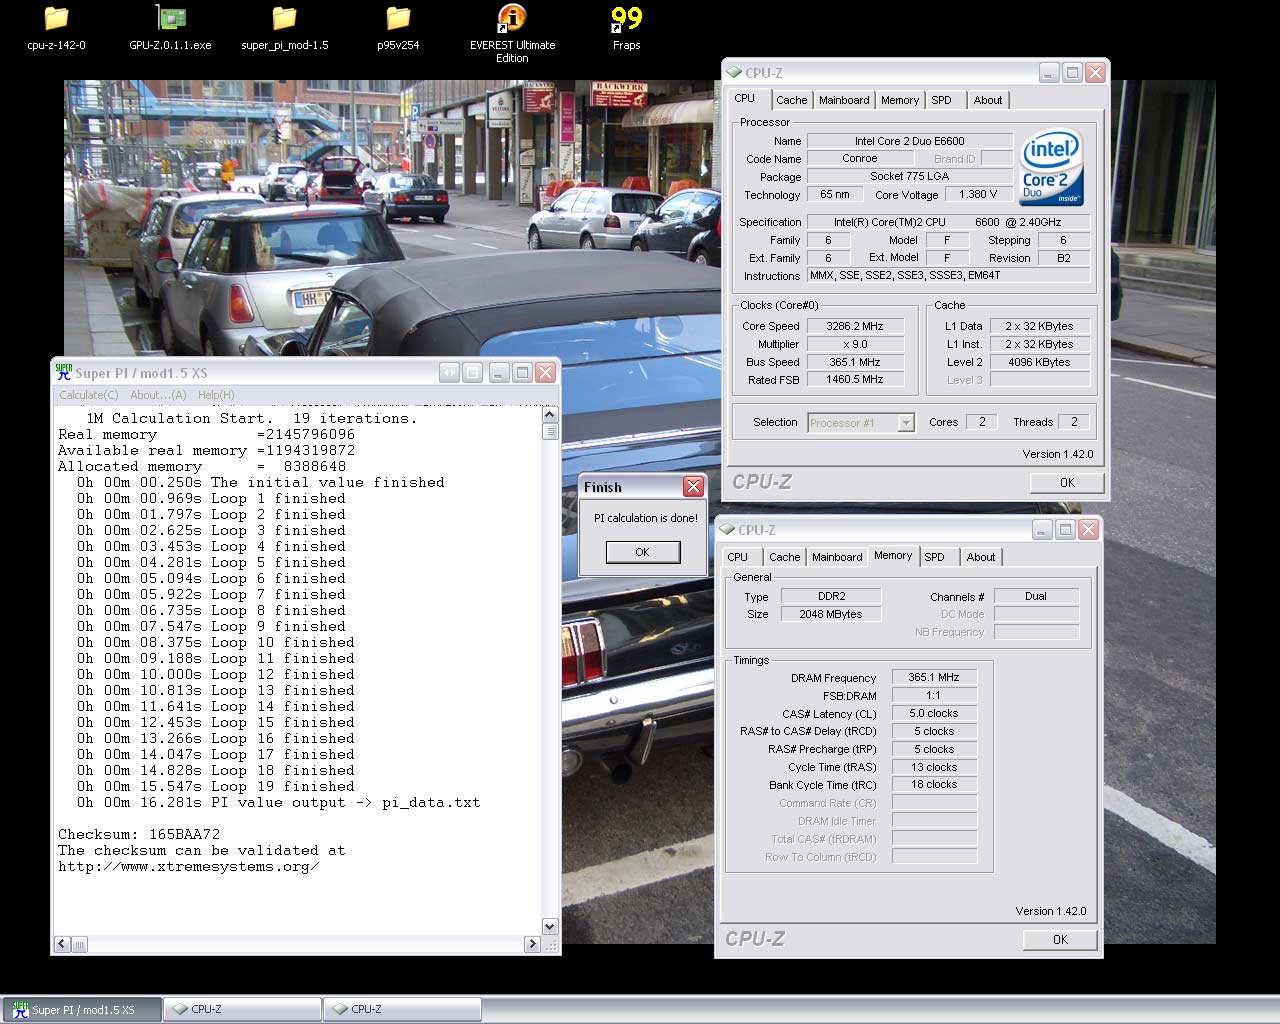The height and width of the screenshot is (1024, 1280).
Task: Switch to About tab in lower CPU-Z
Action: [x=981, y=557]
